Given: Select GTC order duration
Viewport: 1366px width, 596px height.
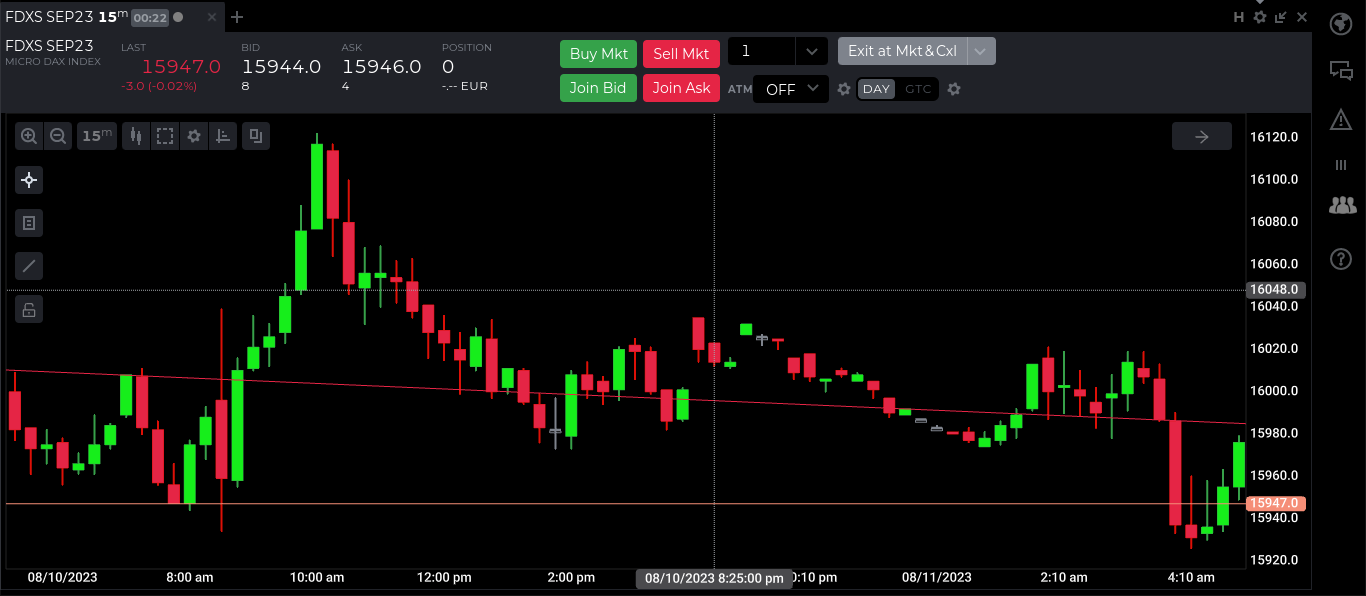Looking at the screenshot, I should tap(918, 89).
